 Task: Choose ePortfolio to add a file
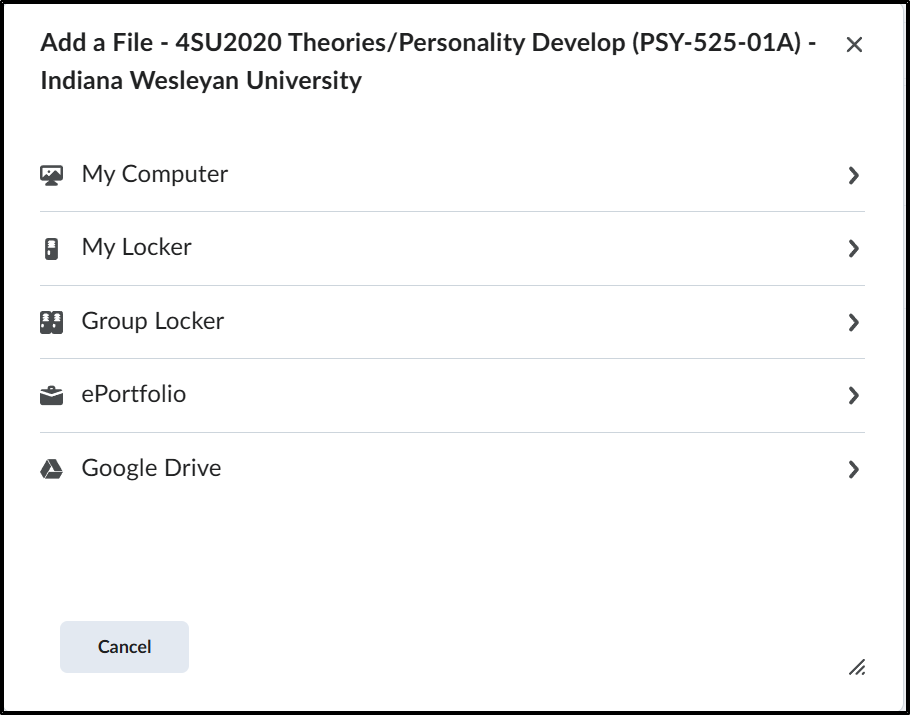(133, 394)
